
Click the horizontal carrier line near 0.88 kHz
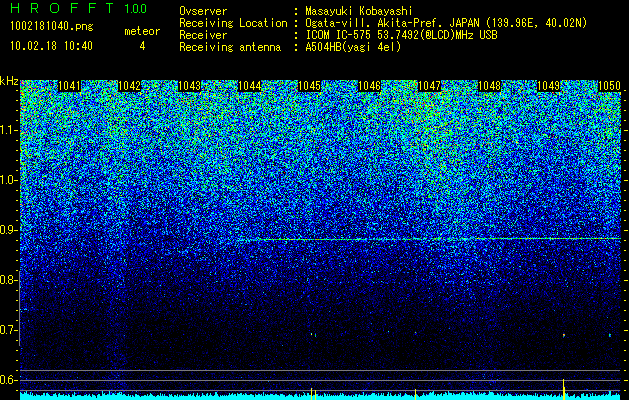coord(429,239)
